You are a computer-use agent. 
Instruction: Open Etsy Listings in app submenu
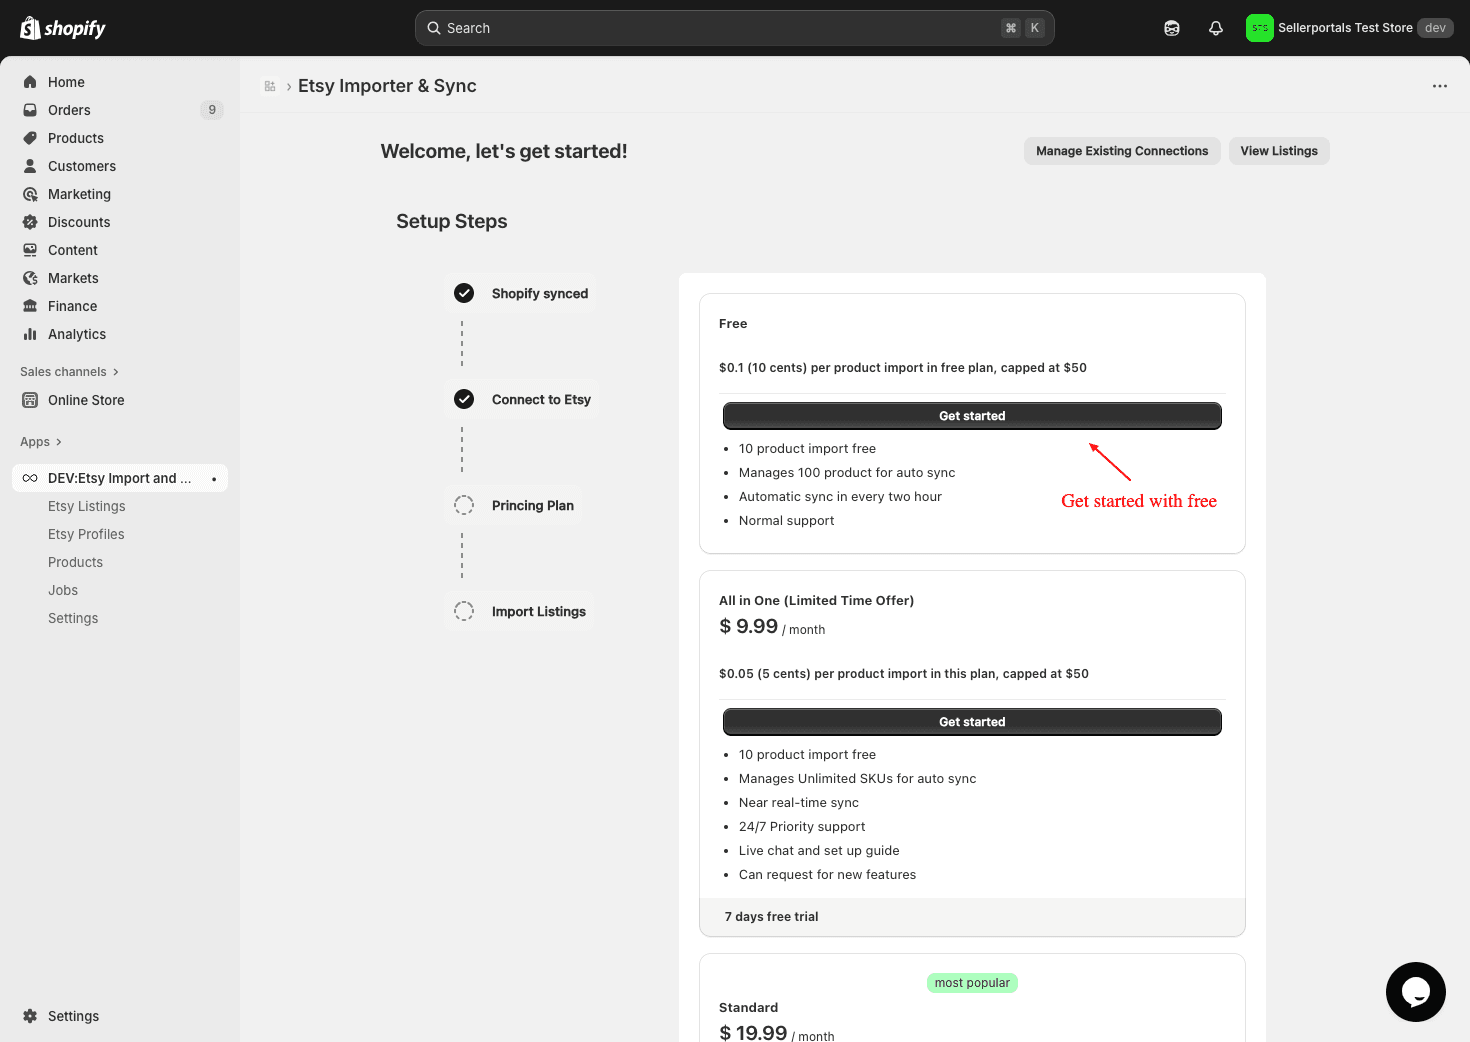pyautogui.click(x=87, y=506)
